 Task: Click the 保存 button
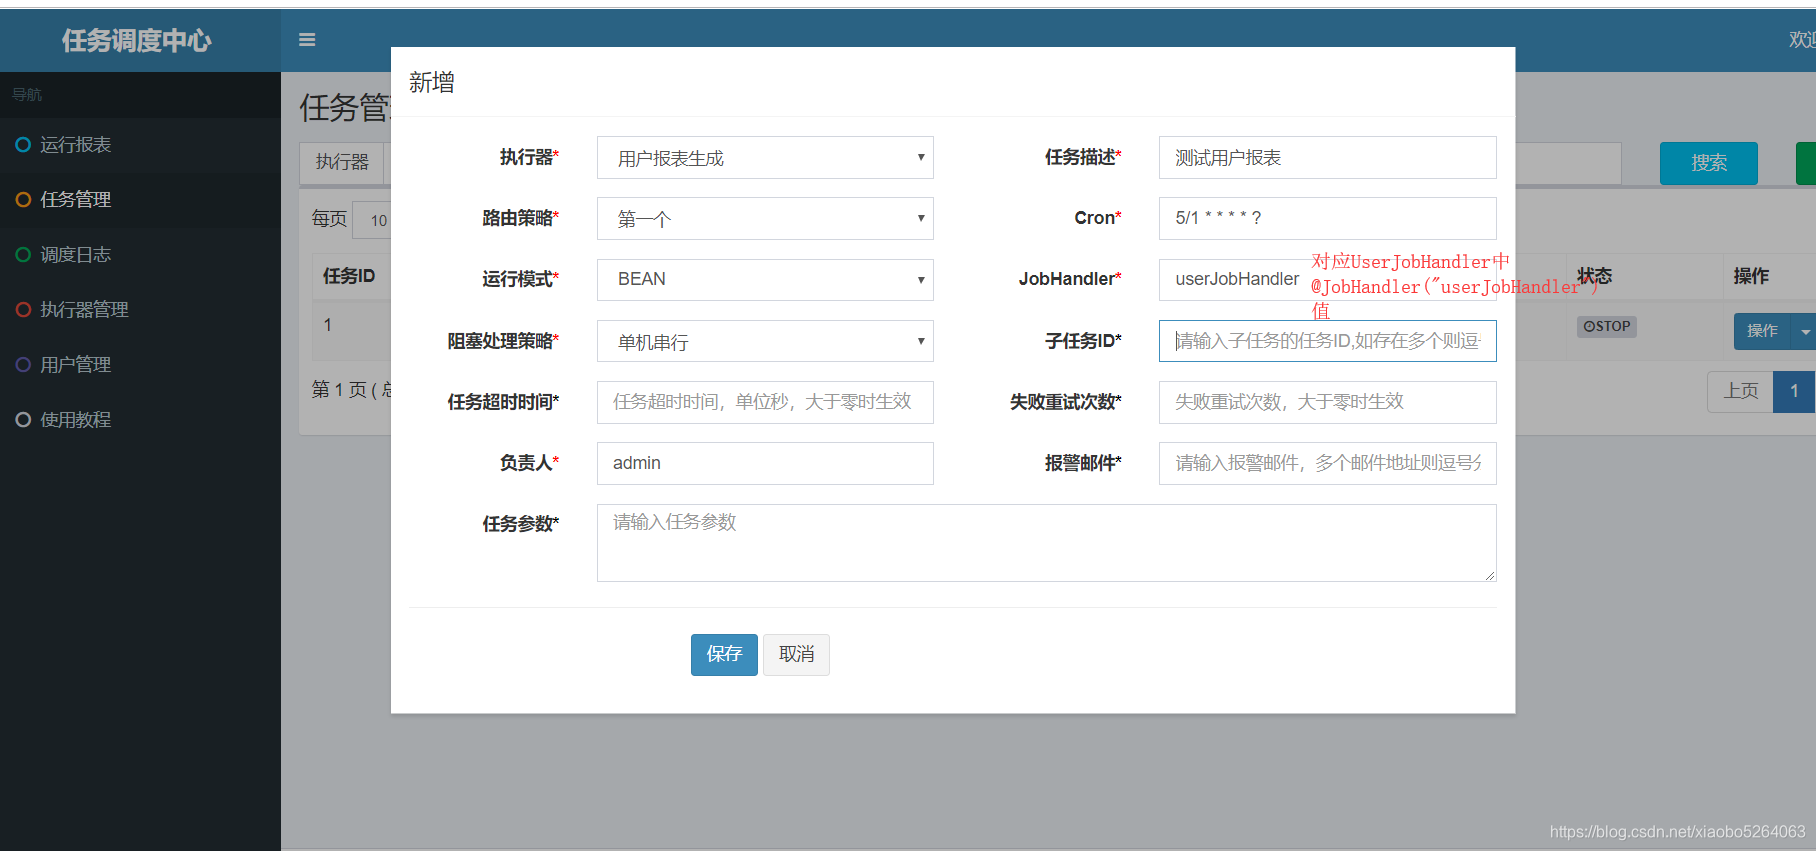click(724, 655)
